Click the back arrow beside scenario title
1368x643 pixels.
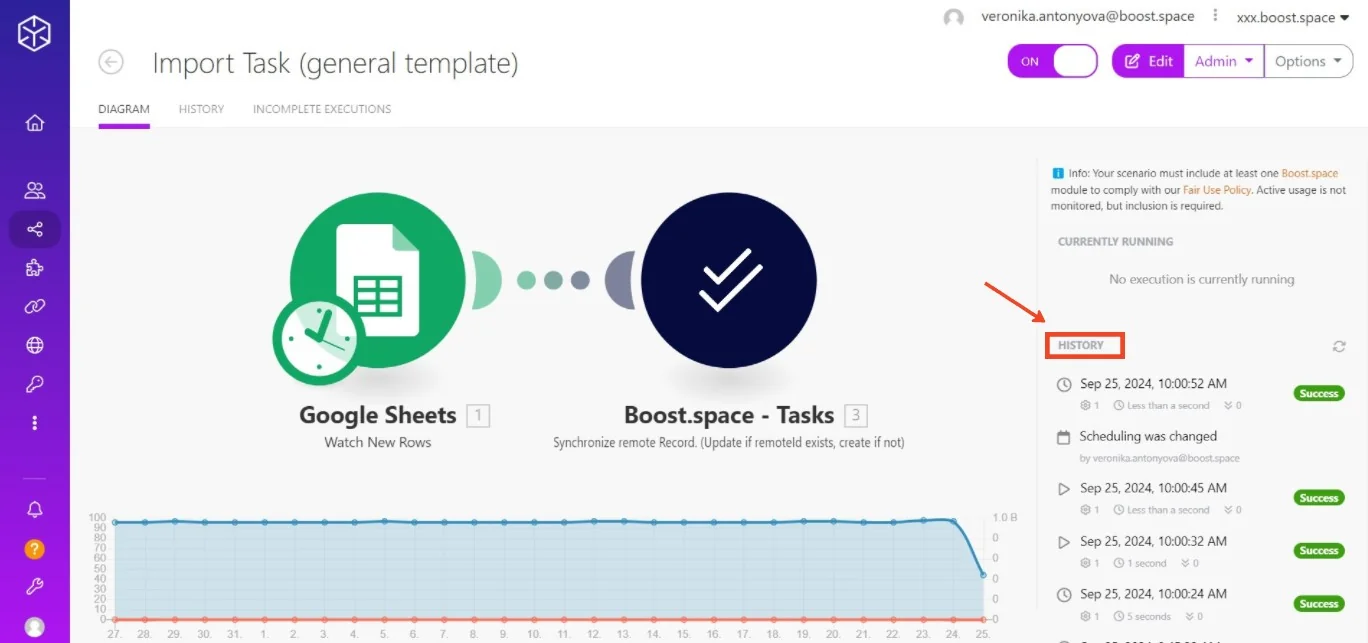[x=111, y=62]
